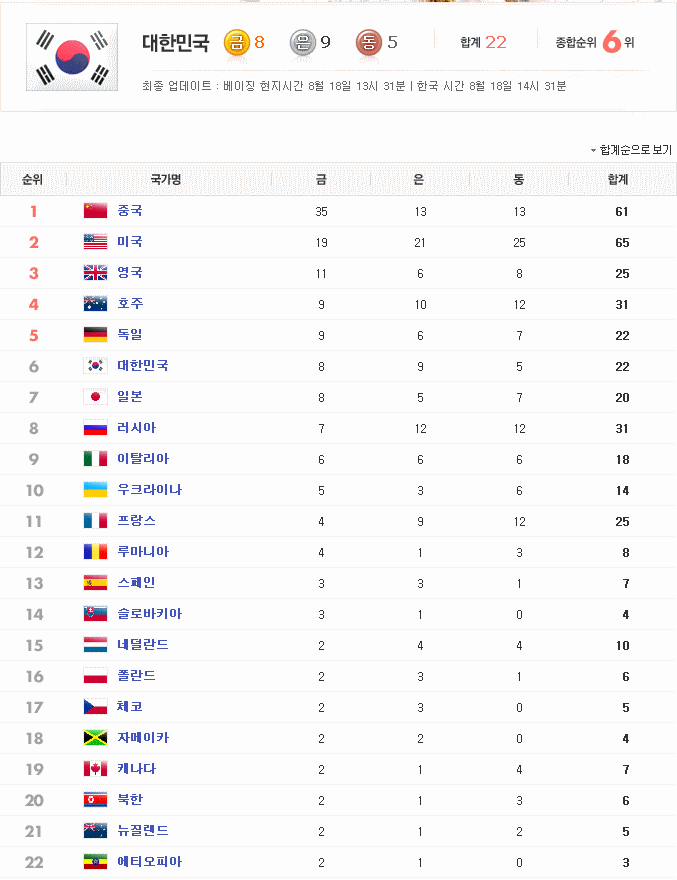Image resolution: width=677 pixels, height=880 pixels.
Task: Click the North Korea flag icon
Action: (95, 799)
